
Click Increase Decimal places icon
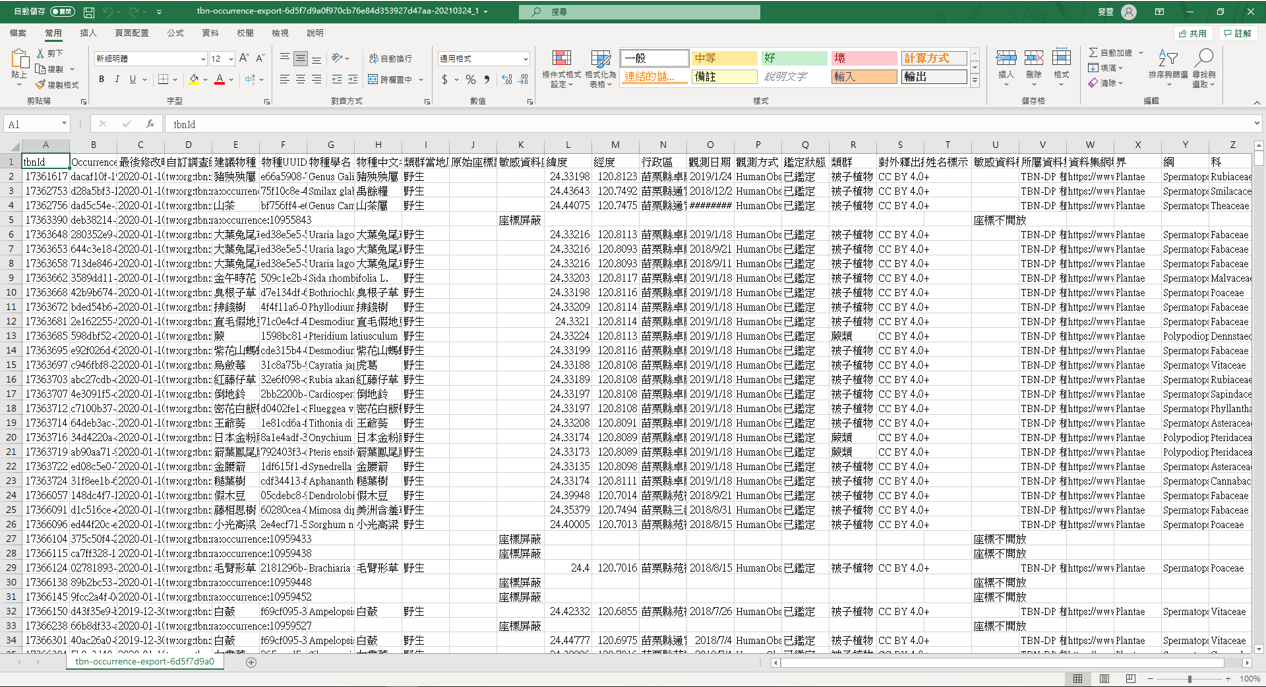(x=506, y=80)
